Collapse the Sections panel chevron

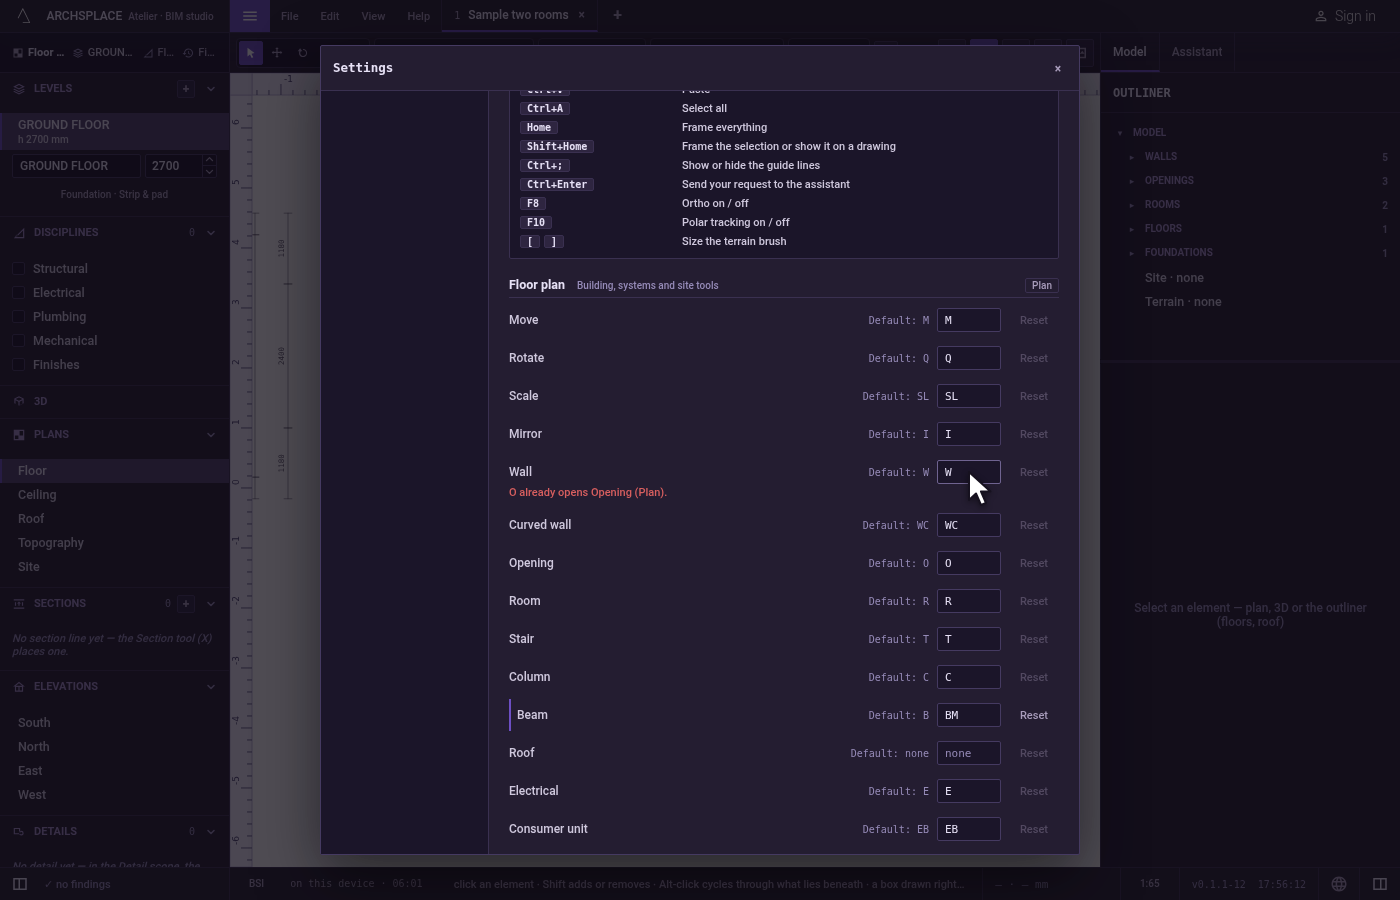(211, 603)
